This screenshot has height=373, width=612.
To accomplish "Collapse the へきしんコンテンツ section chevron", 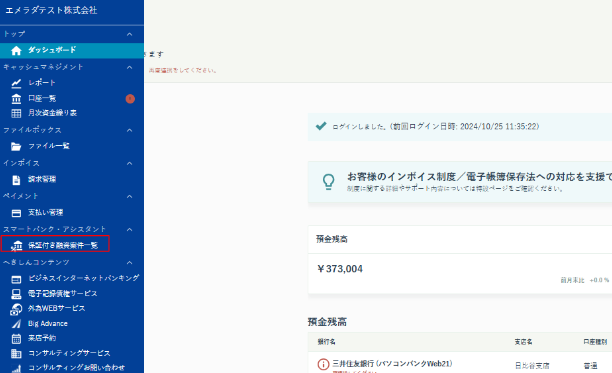I will click(130, 263).
